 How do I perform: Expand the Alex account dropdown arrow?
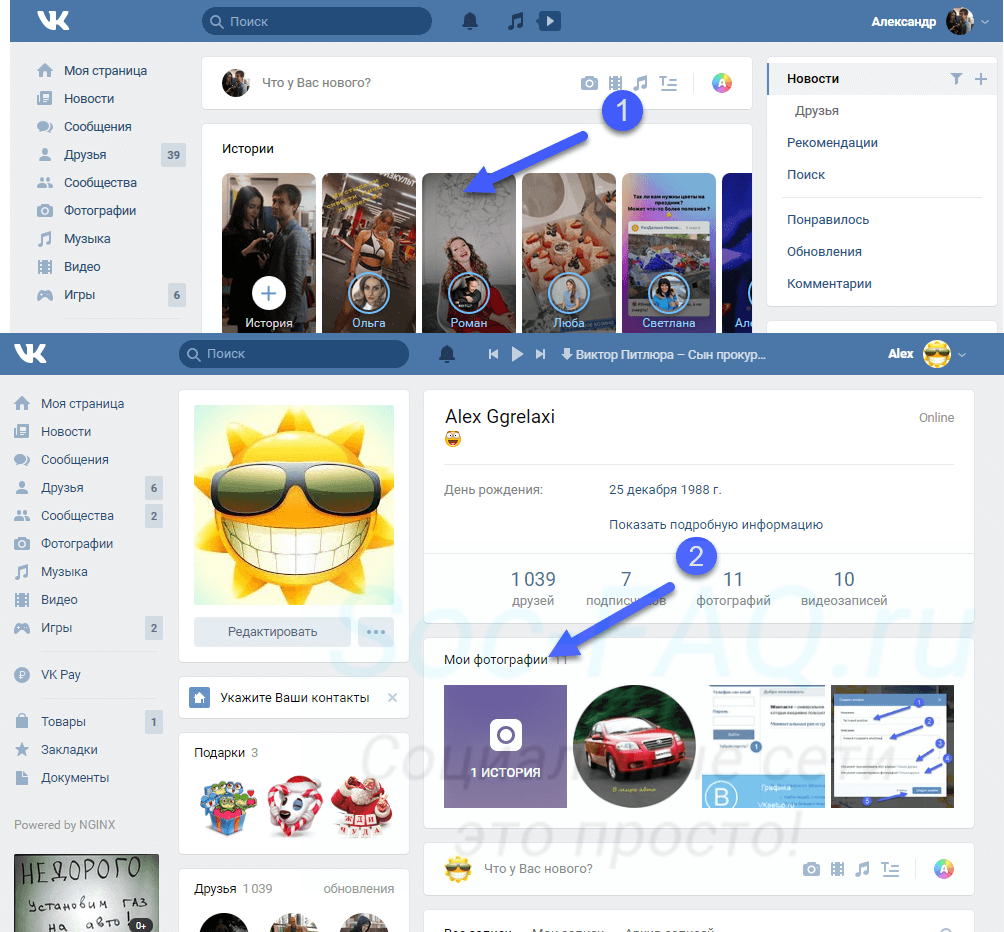(x=962, y=355)
